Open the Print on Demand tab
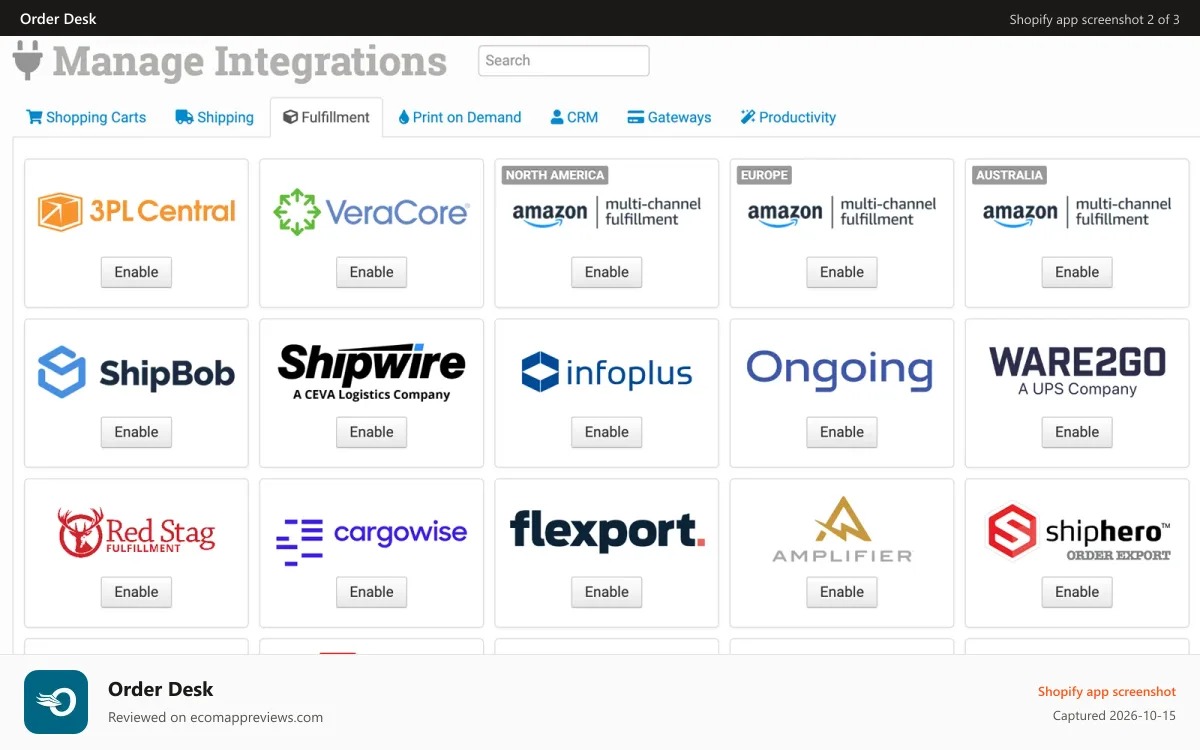The width and height of the screenshot is (1200, 750). click(459, 117)
